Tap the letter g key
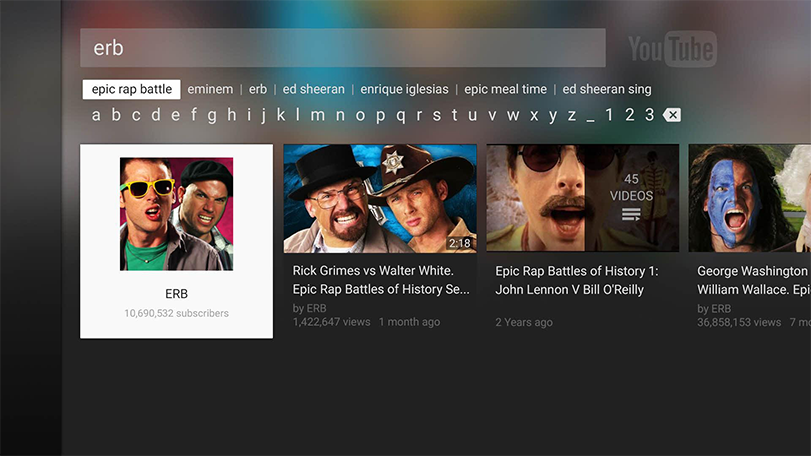 [212, 116]
